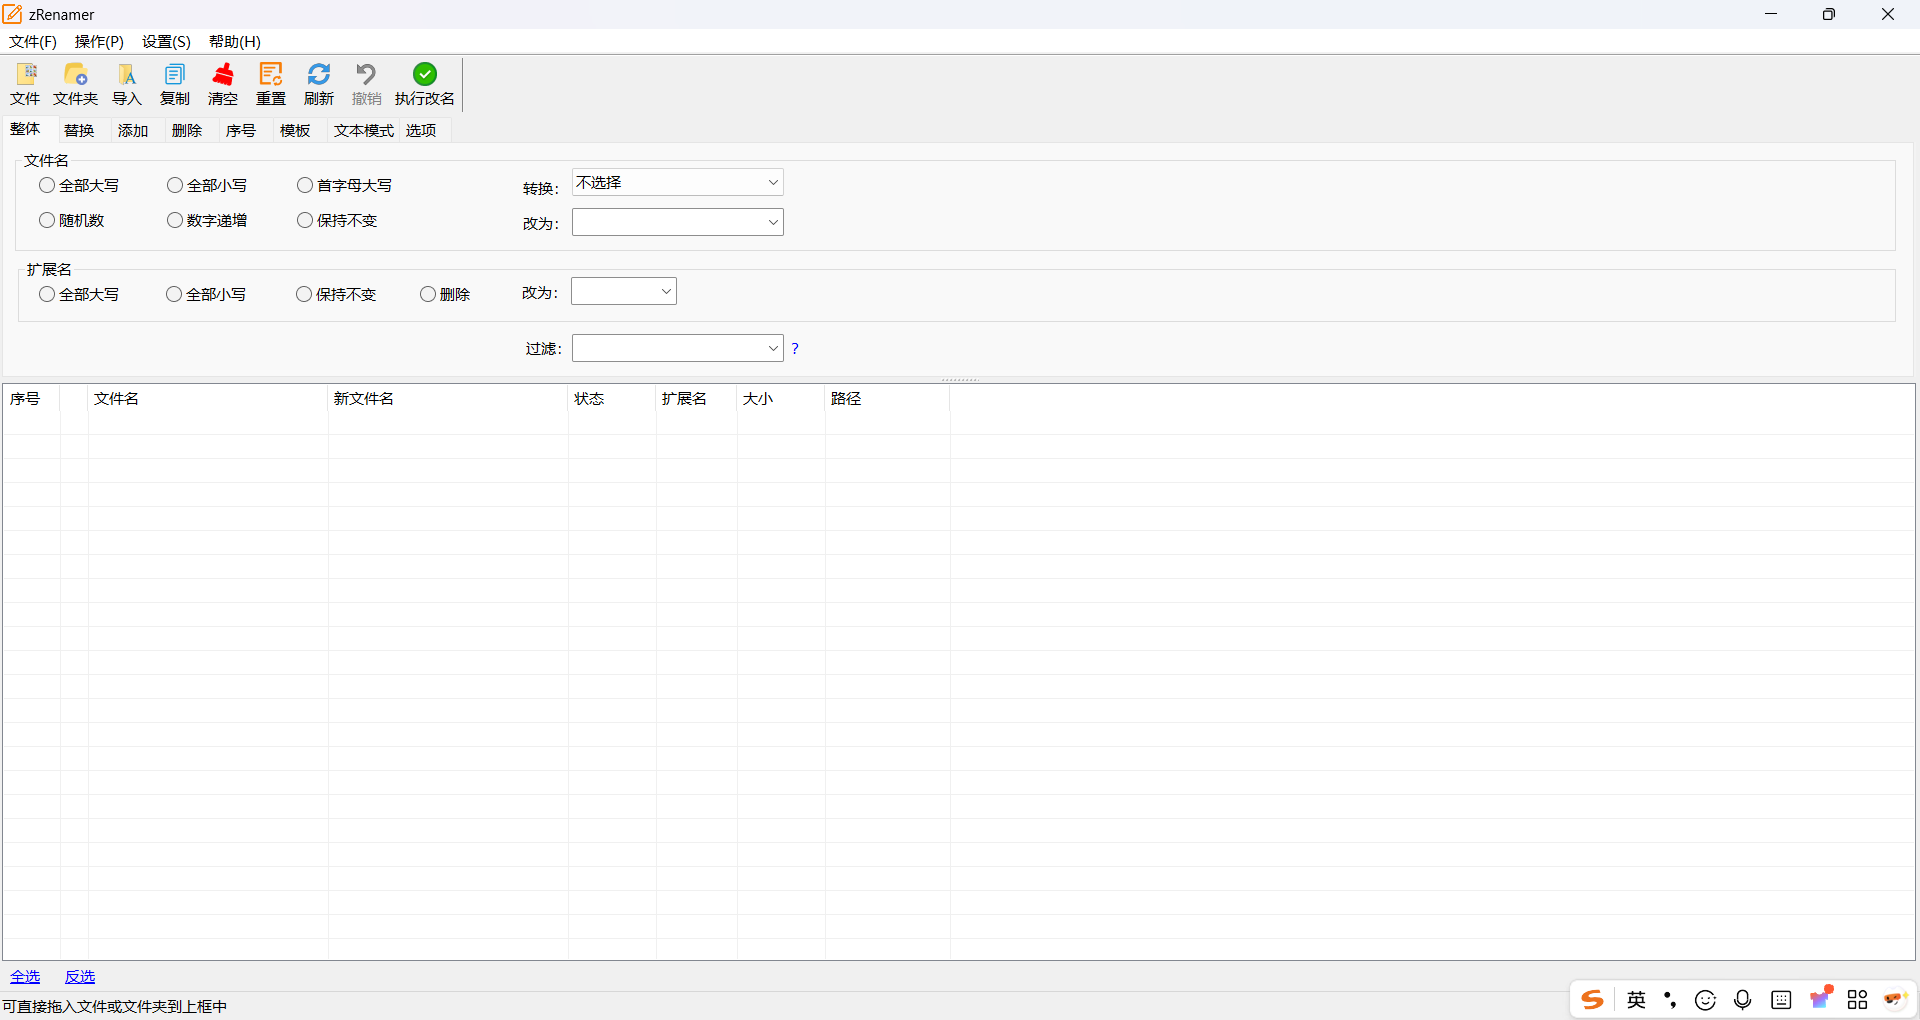Click the 文件夹 (add folder) toolbar icon
Image resolution: width=1920 pixels, height=1020 pixels.
point(75,75)
